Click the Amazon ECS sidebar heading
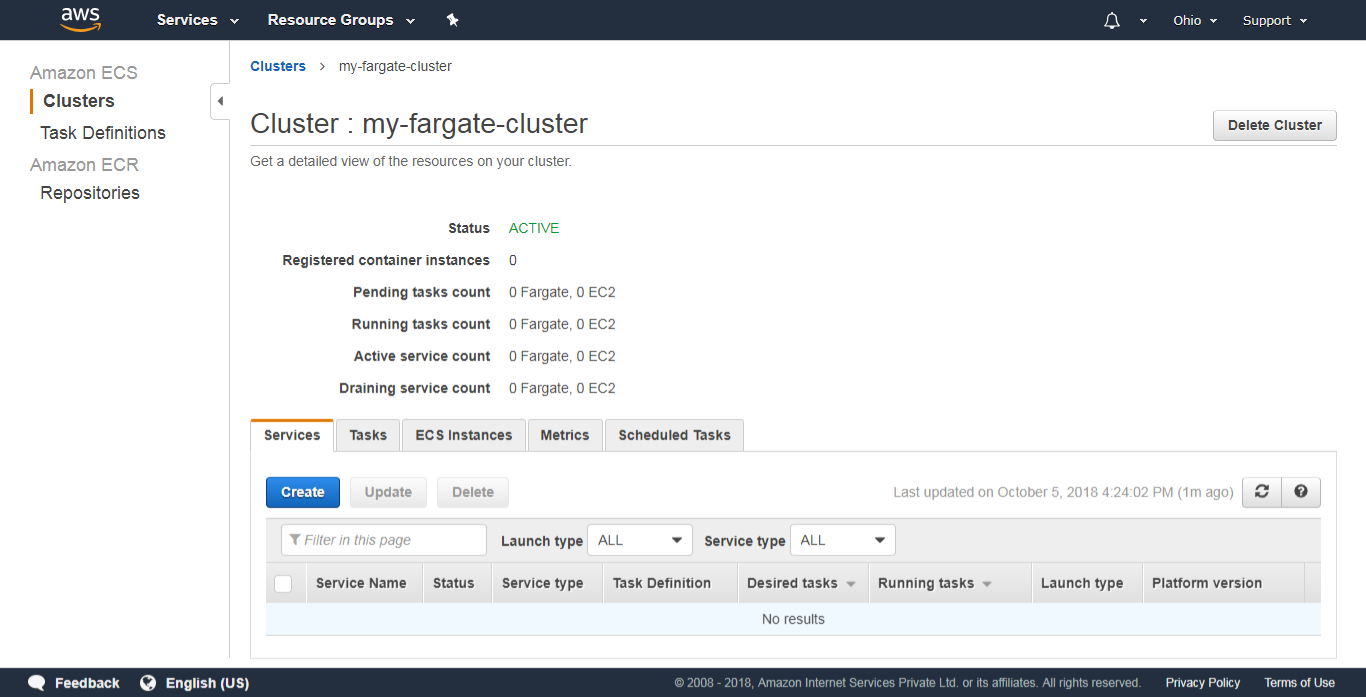This screenshot has height=697, width=1366. point(84,73)
